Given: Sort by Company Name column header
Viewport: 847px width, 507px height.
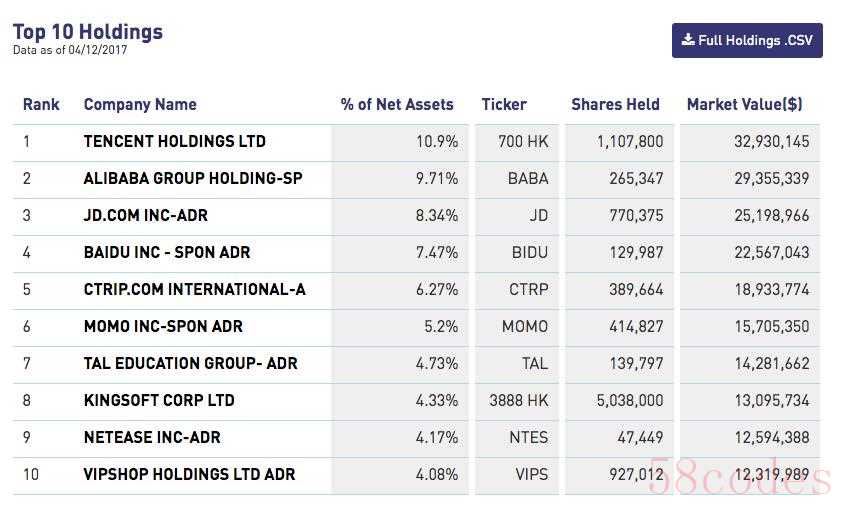Looking at the screenshot, I should pos(140,104).
